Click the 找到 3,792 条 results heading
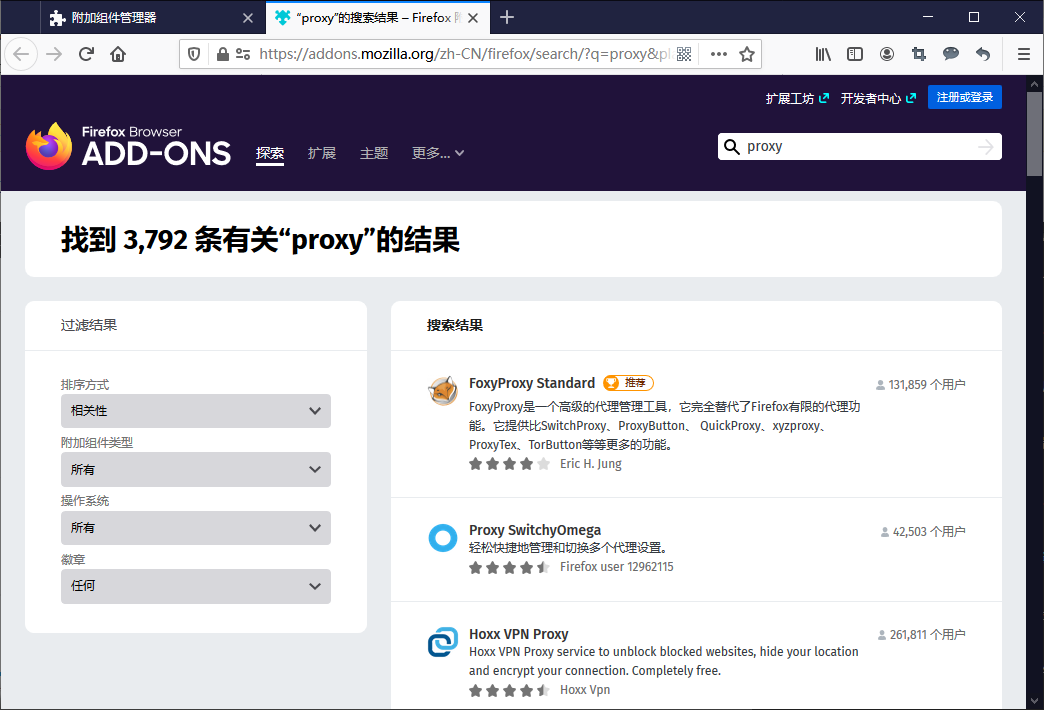The height and width of the screenshot is (710, 1044). [x=260, y=240]
